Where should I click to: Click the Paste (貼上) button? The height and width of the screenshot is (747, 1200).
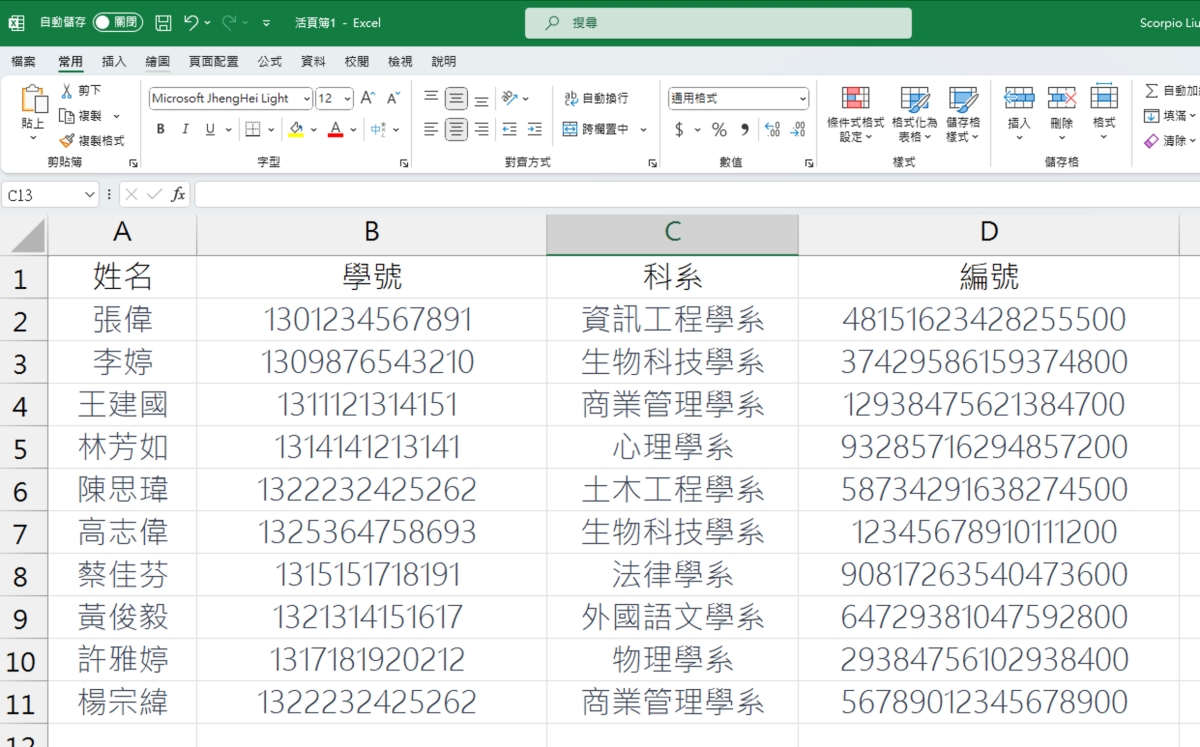[33, 108]
